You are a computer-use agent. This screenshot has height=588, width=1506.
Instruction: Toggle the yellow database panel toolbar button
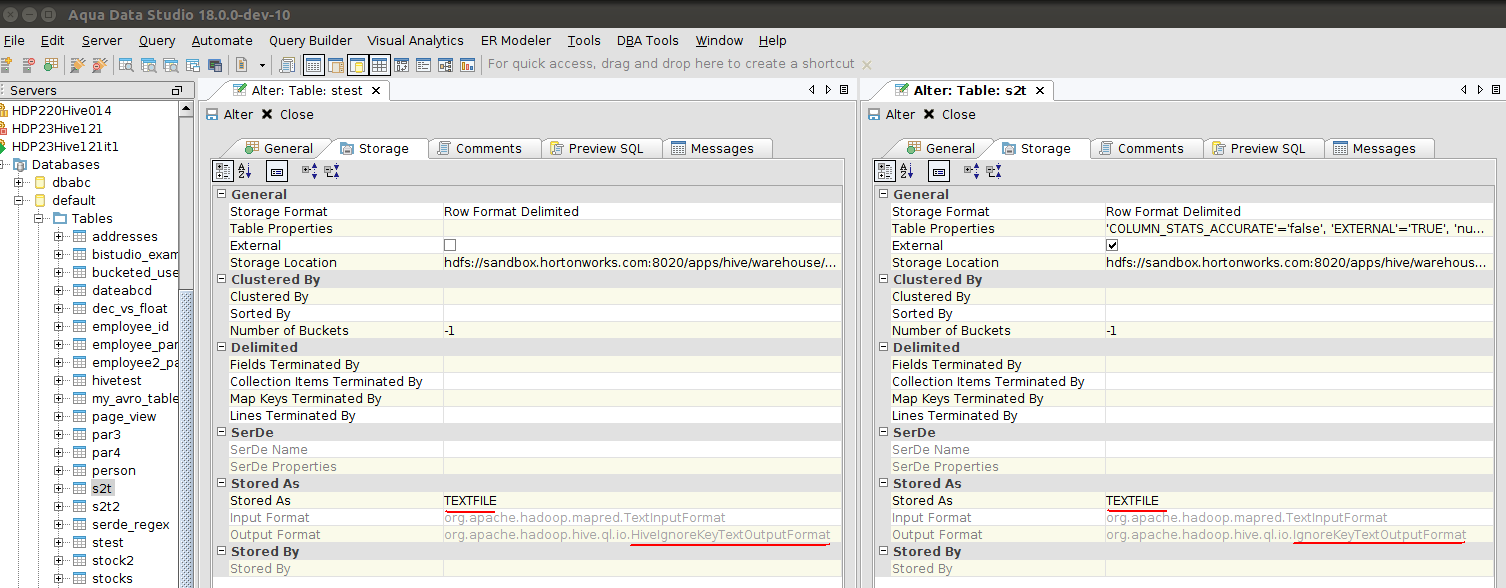point(357,65)
